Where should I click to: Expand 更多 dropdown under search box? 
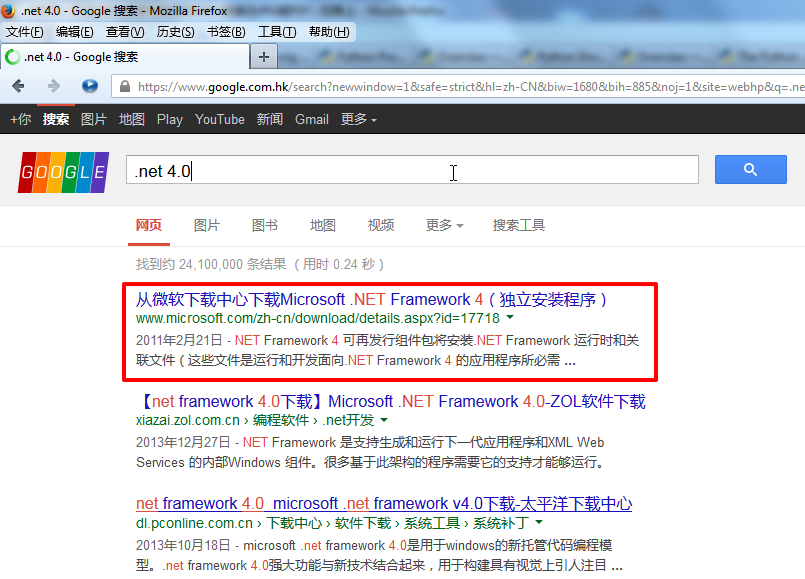[444, 225]
